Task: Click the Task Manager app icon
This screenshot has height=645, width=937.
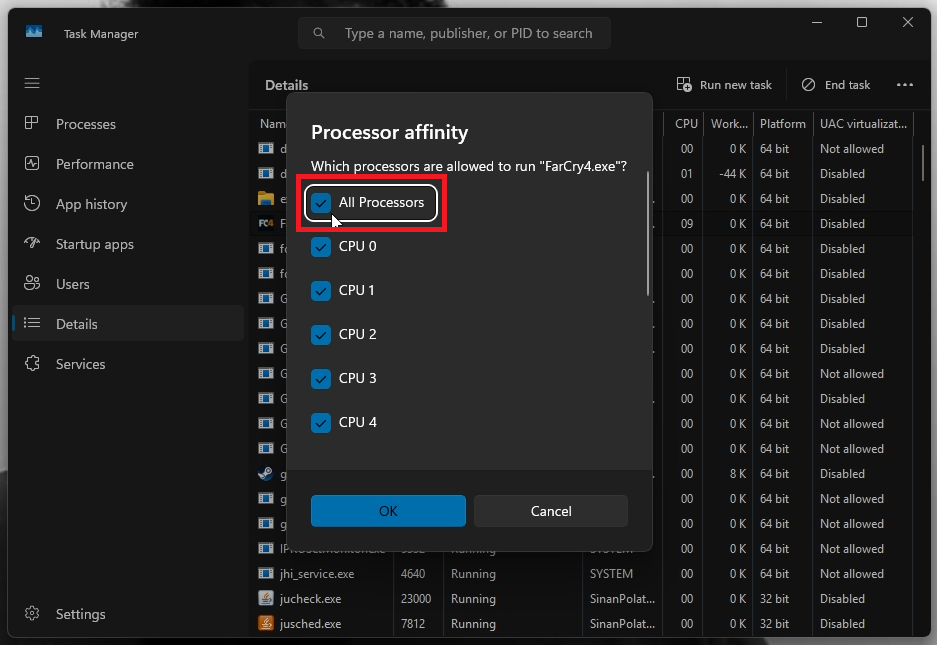Action: pos(34,32)
